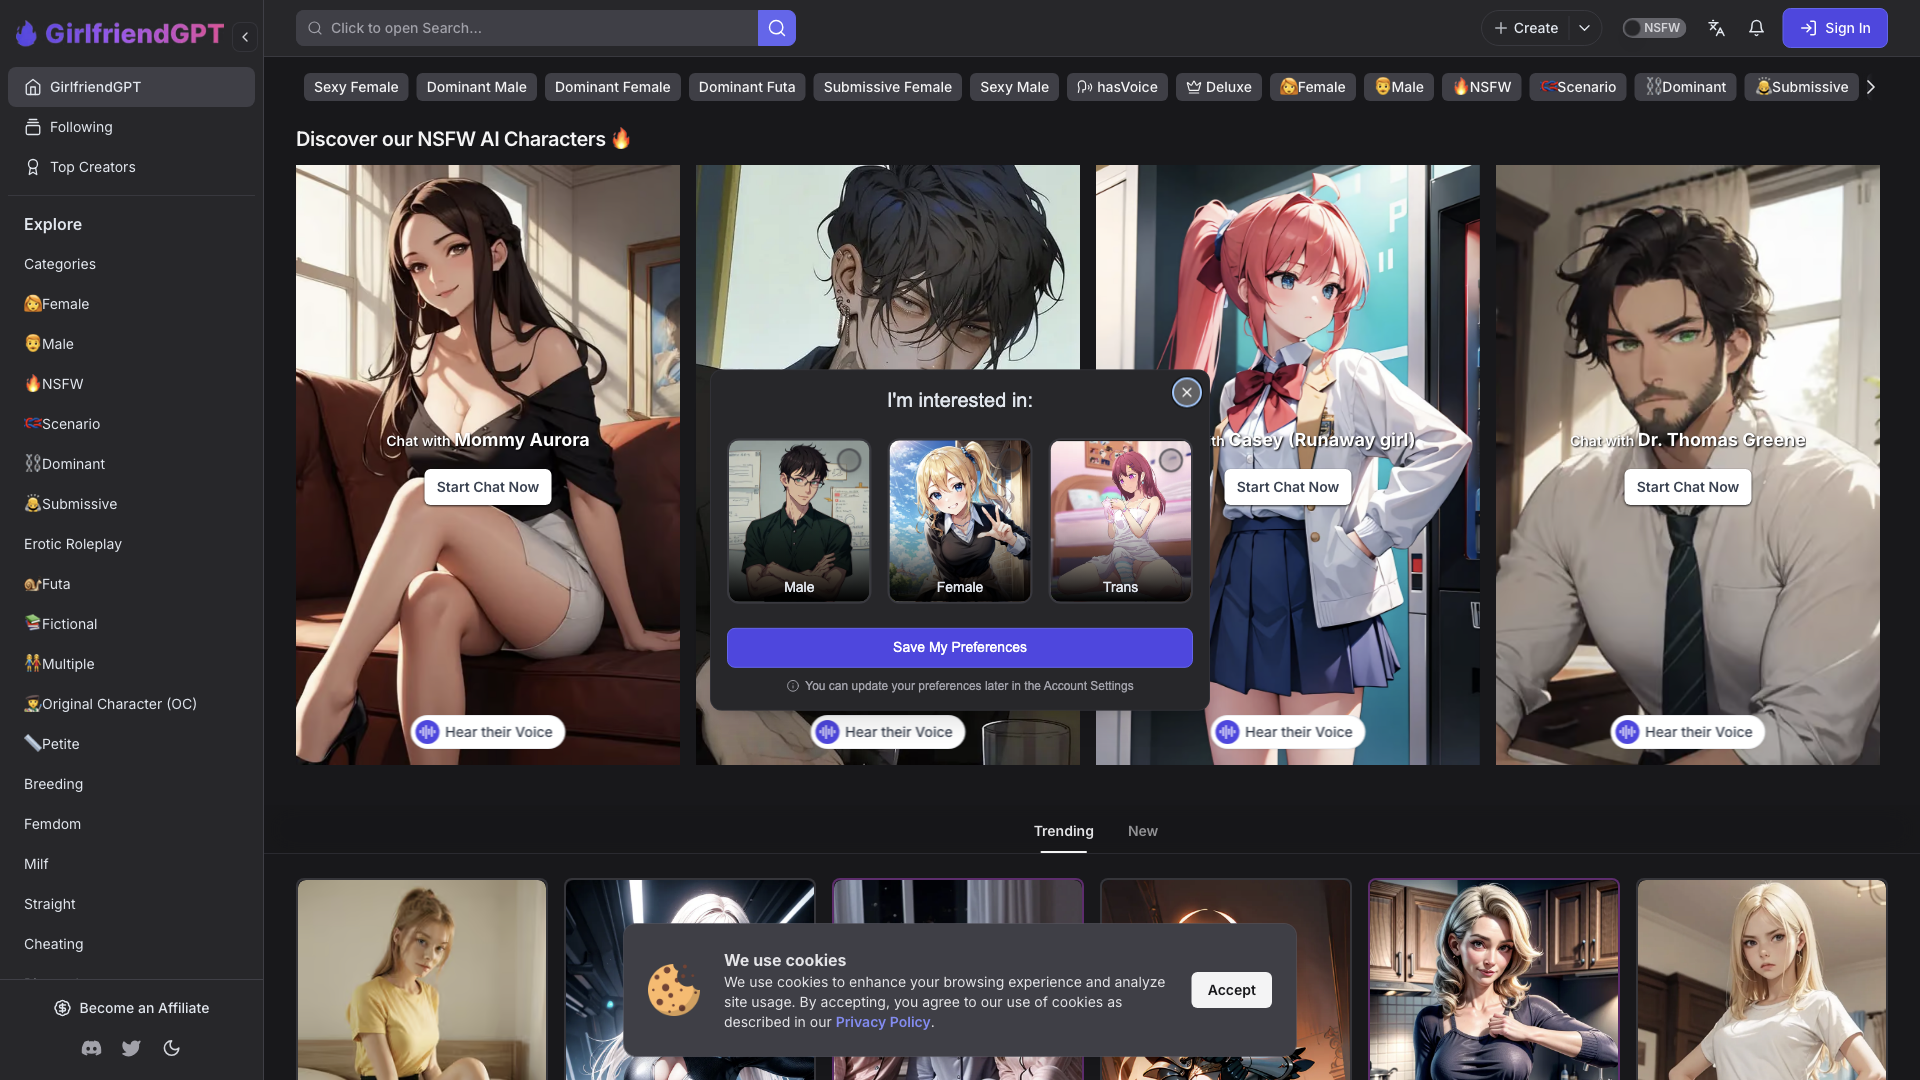Click the search bar icon

pos(777,28)
